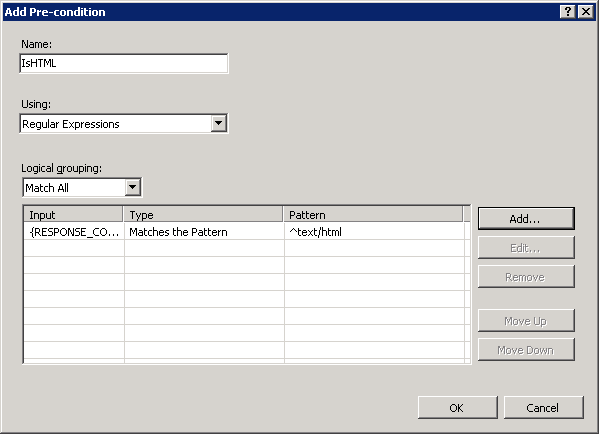Click the Move Up button

tap(526, 321)
